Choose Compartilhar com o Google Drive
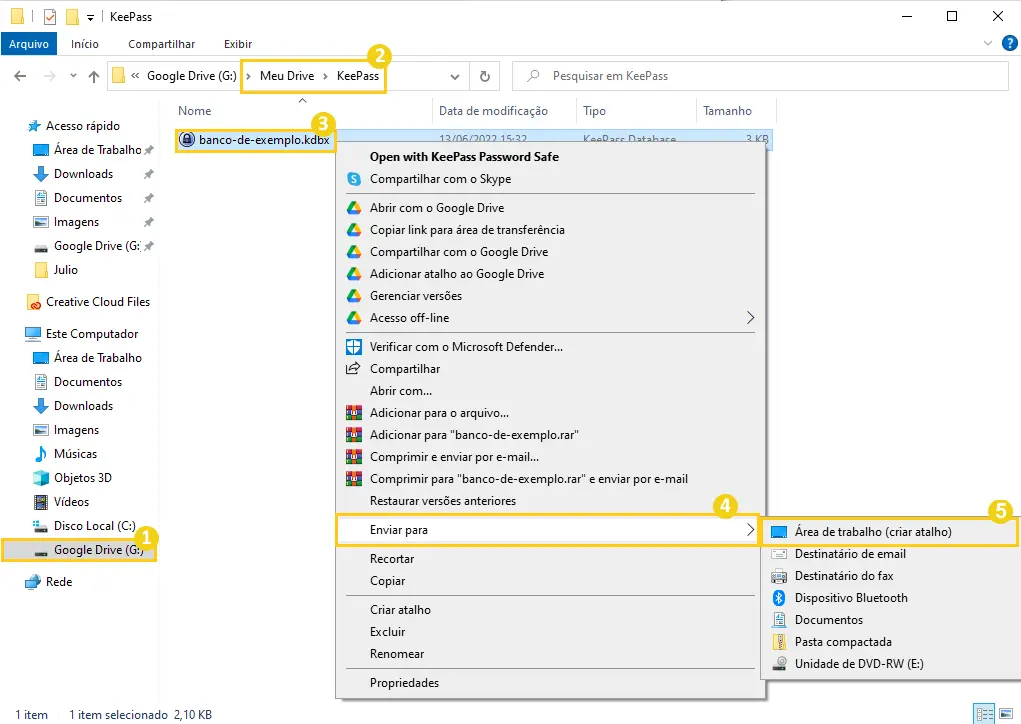The image size is (1021, 724). [459, 252]
